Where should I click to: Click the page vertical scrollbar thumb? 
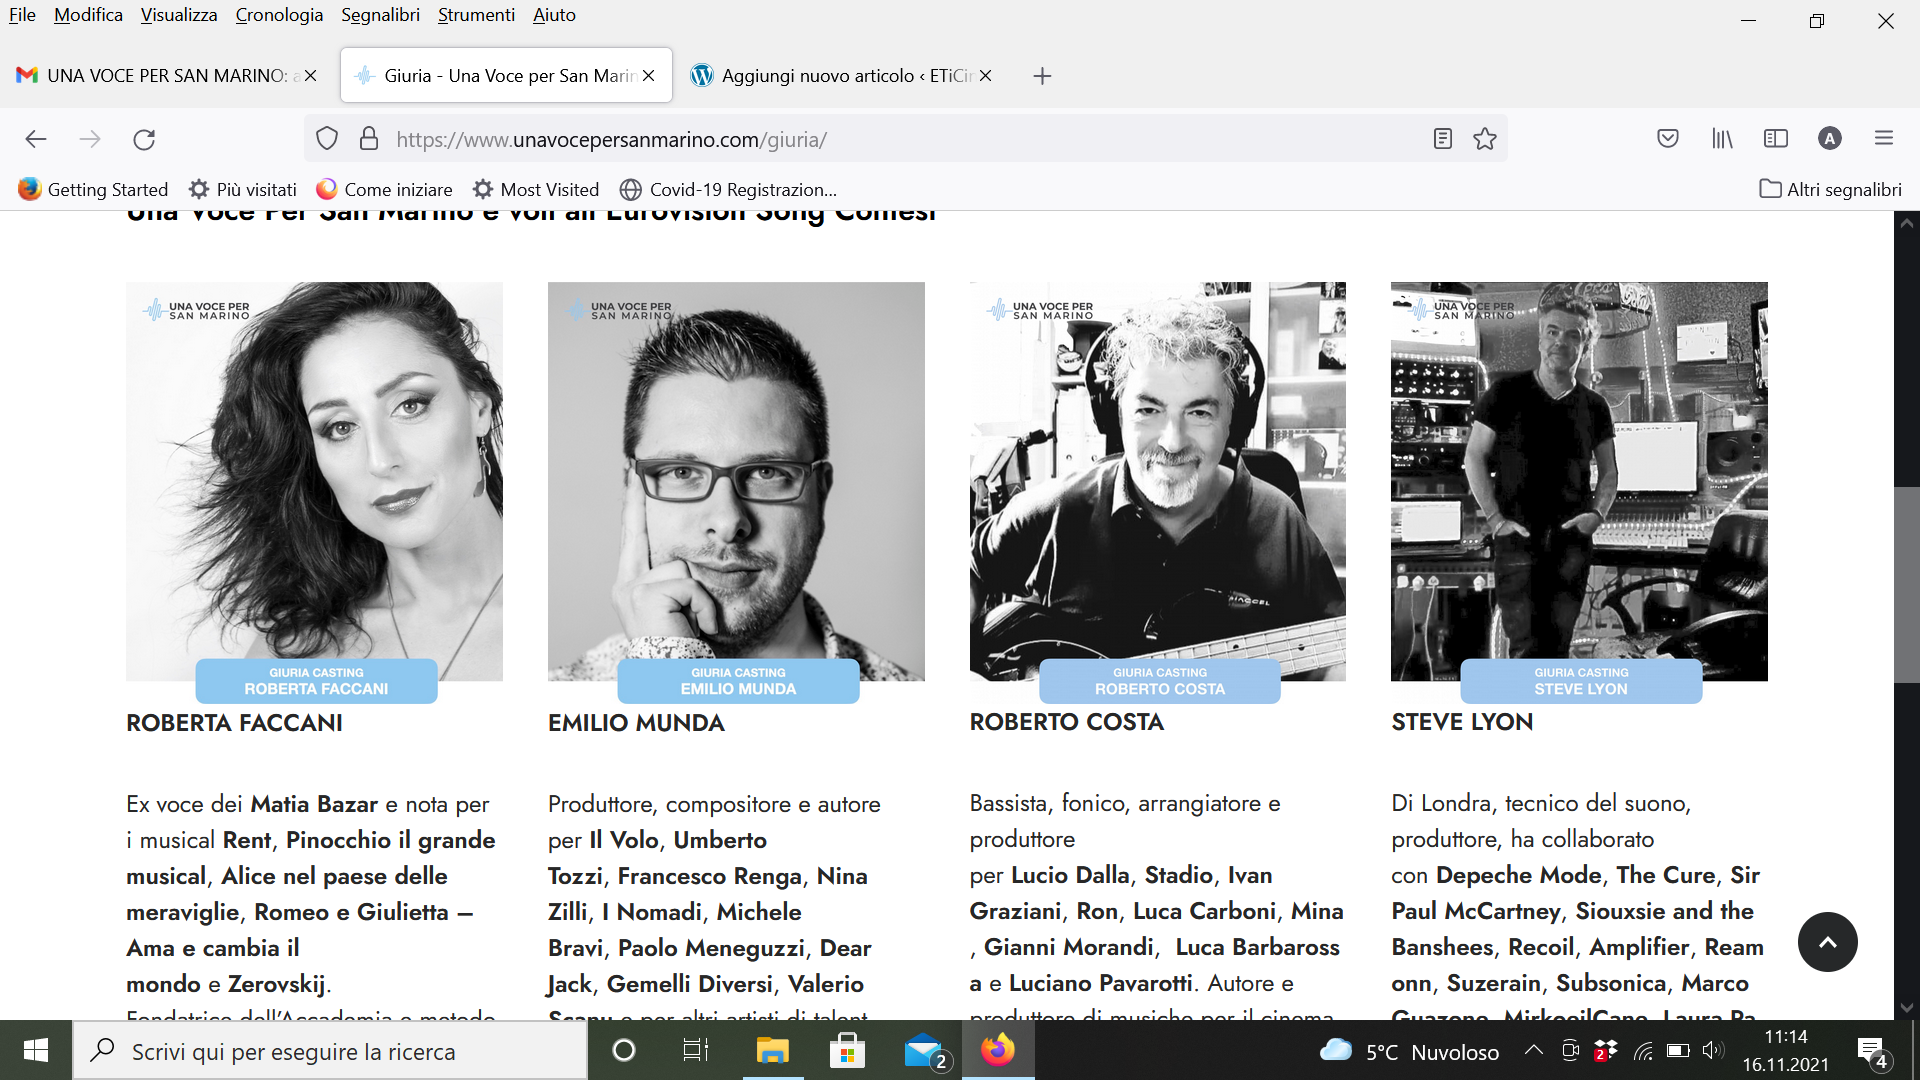(x=1906, y=585)
